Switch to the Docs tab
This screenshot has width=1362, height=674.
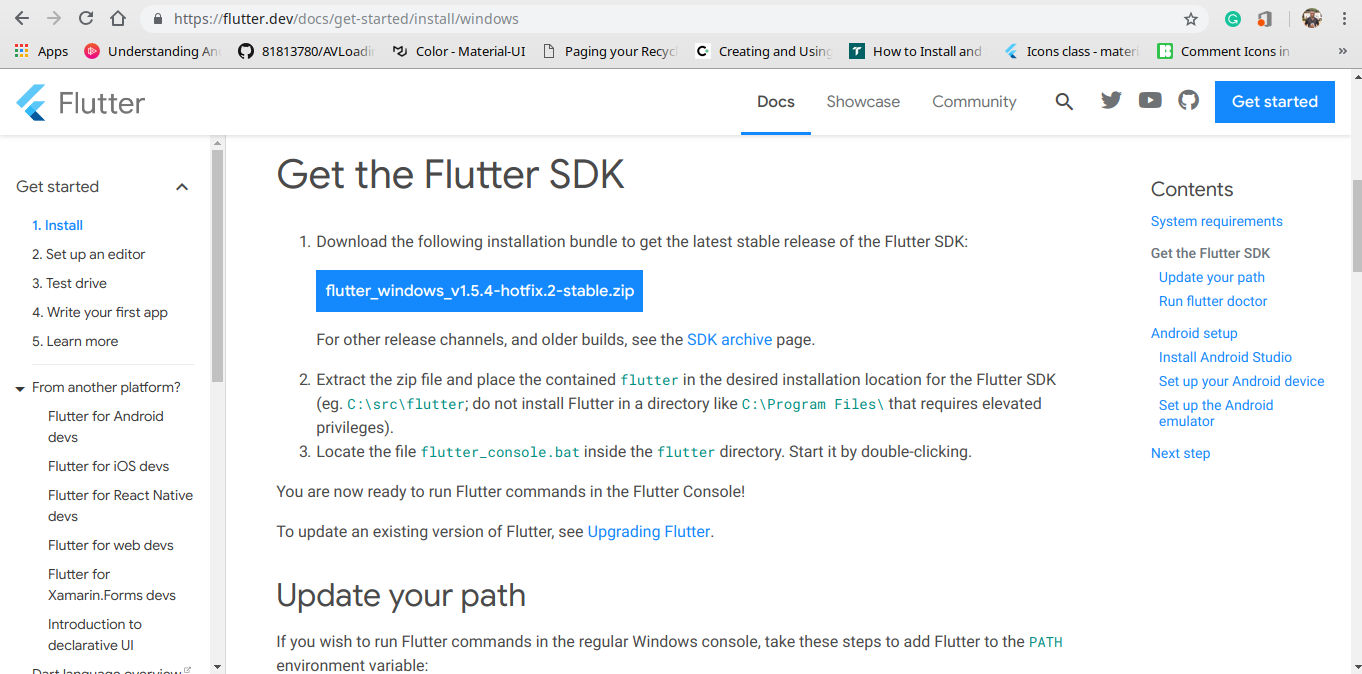point(776,102)
